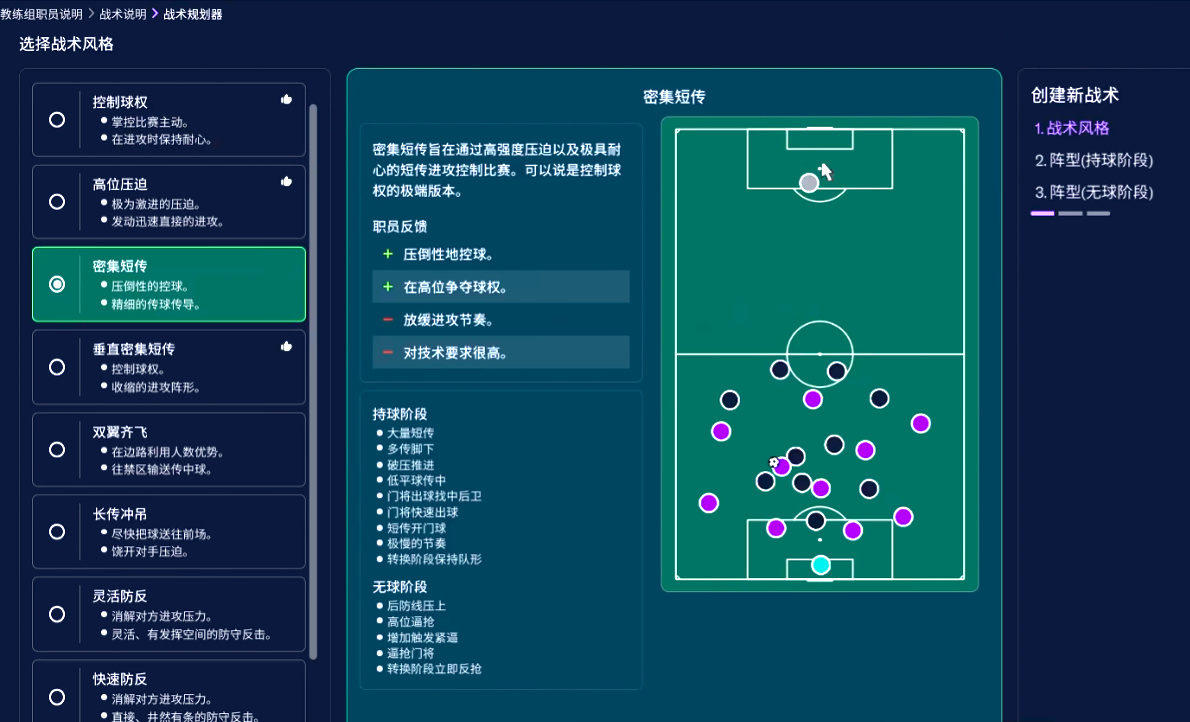Click the green plus icon beside 压倒性地控球

click(x=388, y=255)
